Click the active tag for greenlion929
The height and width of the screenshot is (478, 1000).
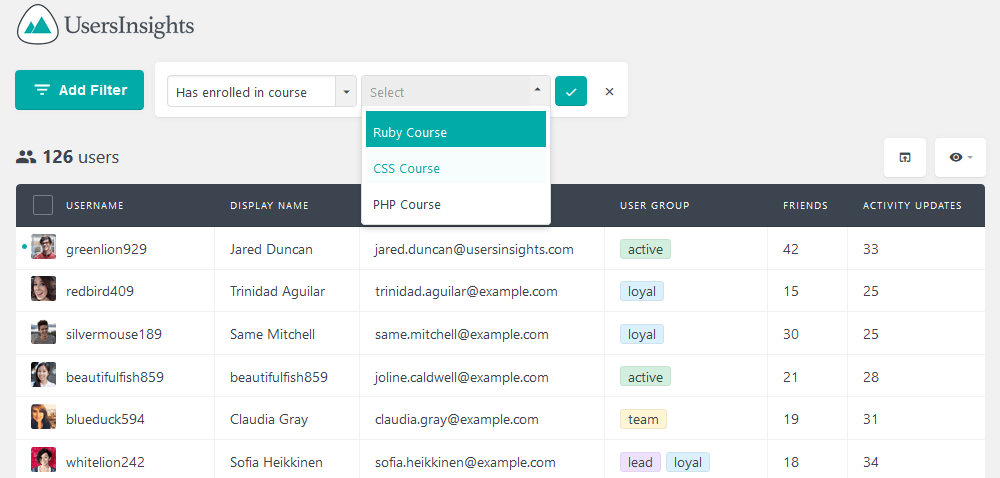click(x=645, y=249)
